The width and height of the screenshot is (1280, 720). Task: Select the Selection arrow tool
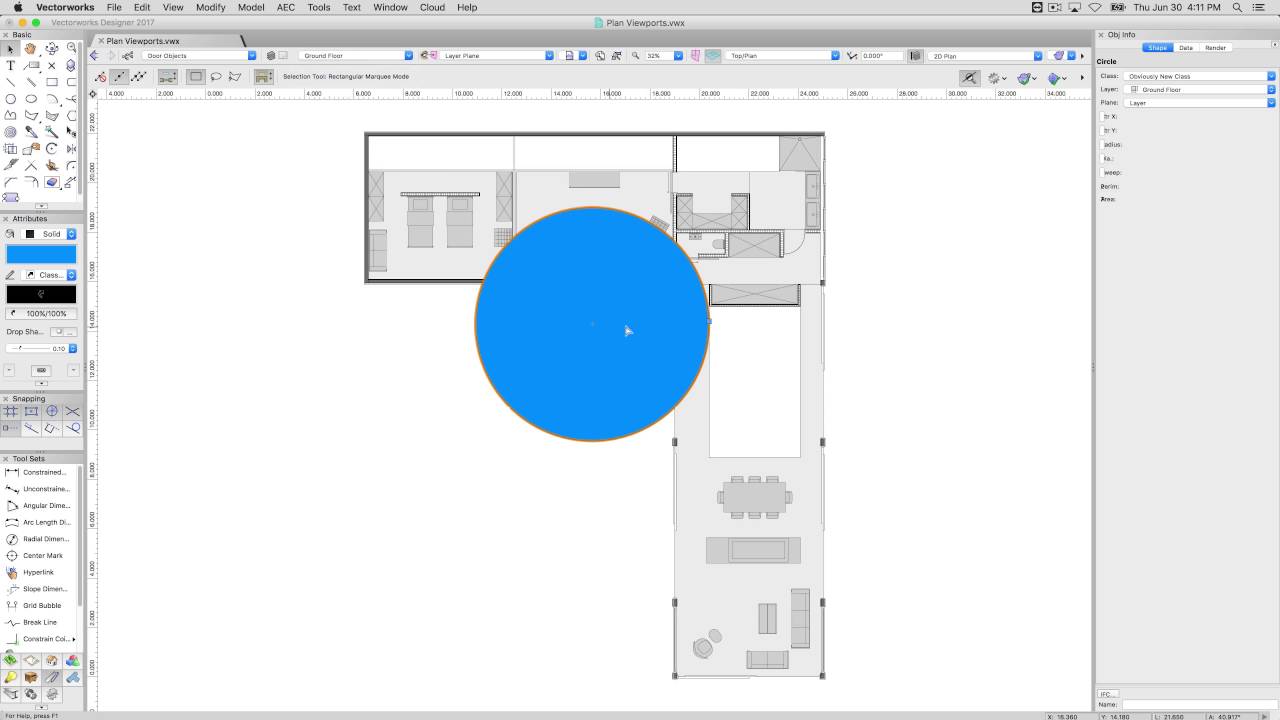click(10, 48)
